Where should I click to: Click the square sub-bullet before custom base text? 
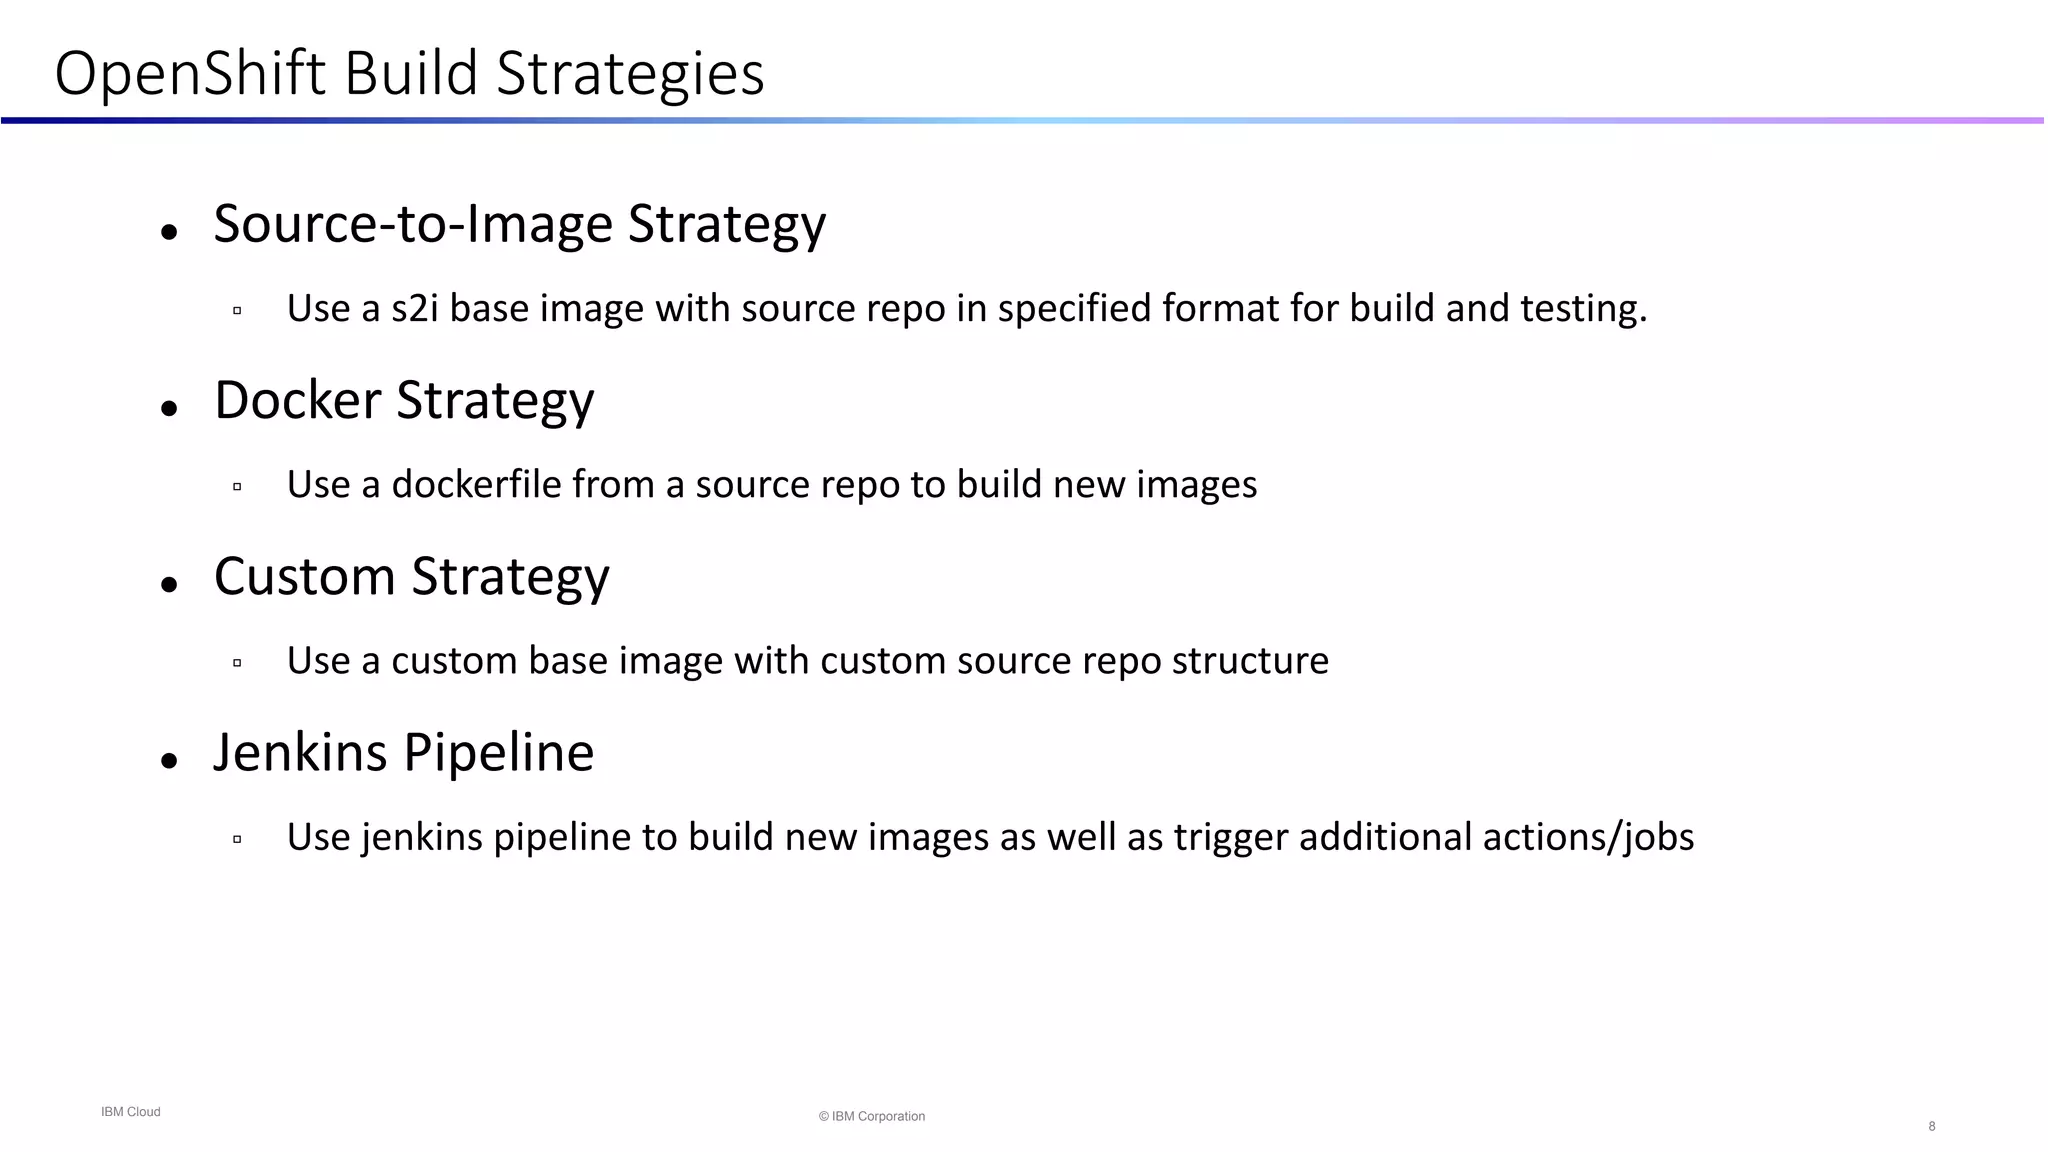(237, 663)
